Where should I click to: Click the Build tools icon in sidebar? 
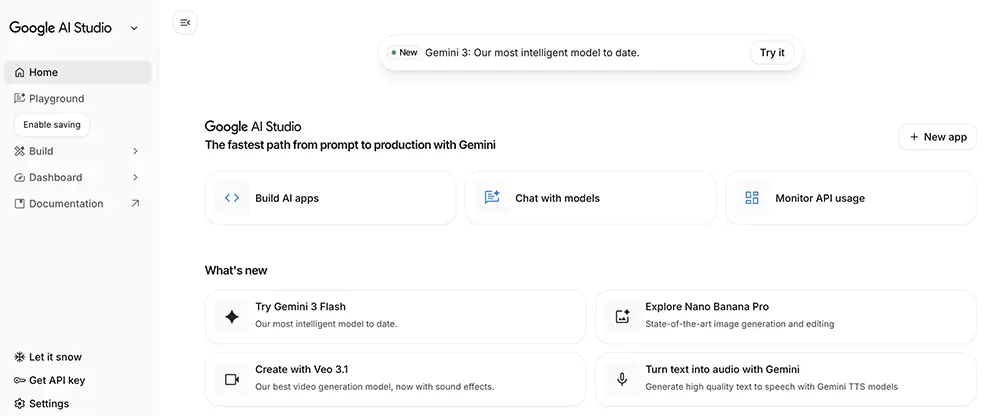pyautogui.click(x=20, y=151)
